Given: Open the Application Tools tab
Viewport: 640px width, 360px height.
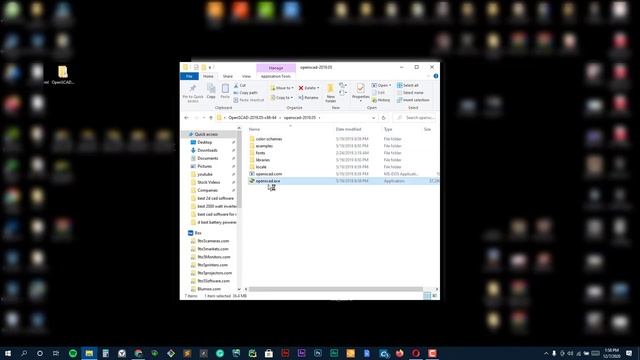Looking at the screenshot, I should tap(276, 76).
